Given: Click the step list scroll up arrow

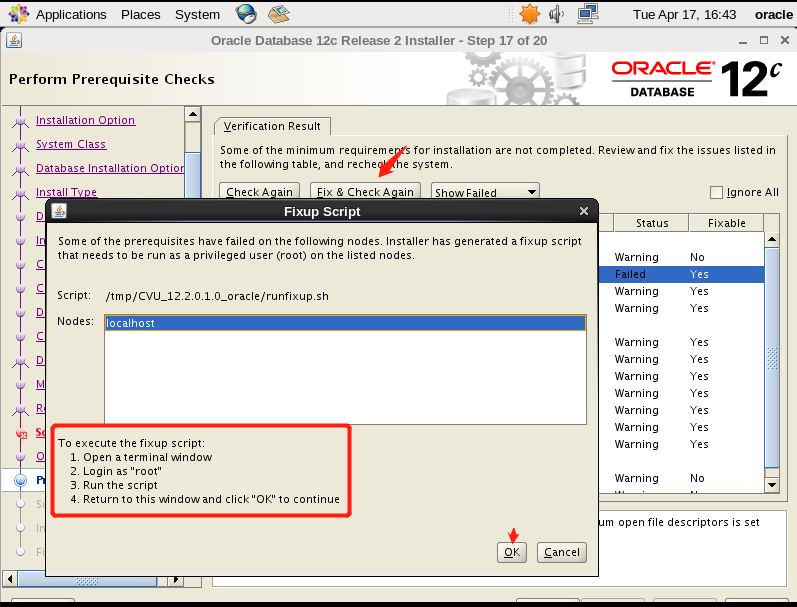Looking at the screenshot, I should [193, 114].
